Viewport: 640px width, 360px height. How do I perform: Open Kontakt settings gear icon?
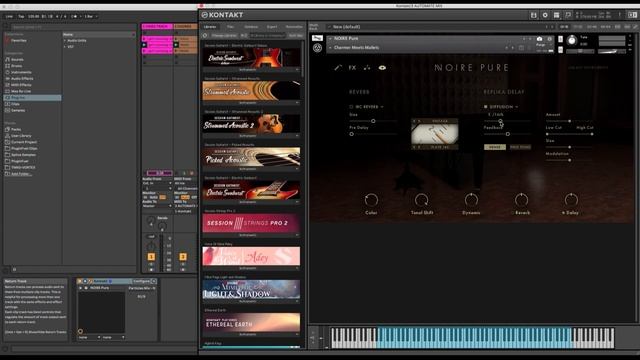tap(545, 15)
